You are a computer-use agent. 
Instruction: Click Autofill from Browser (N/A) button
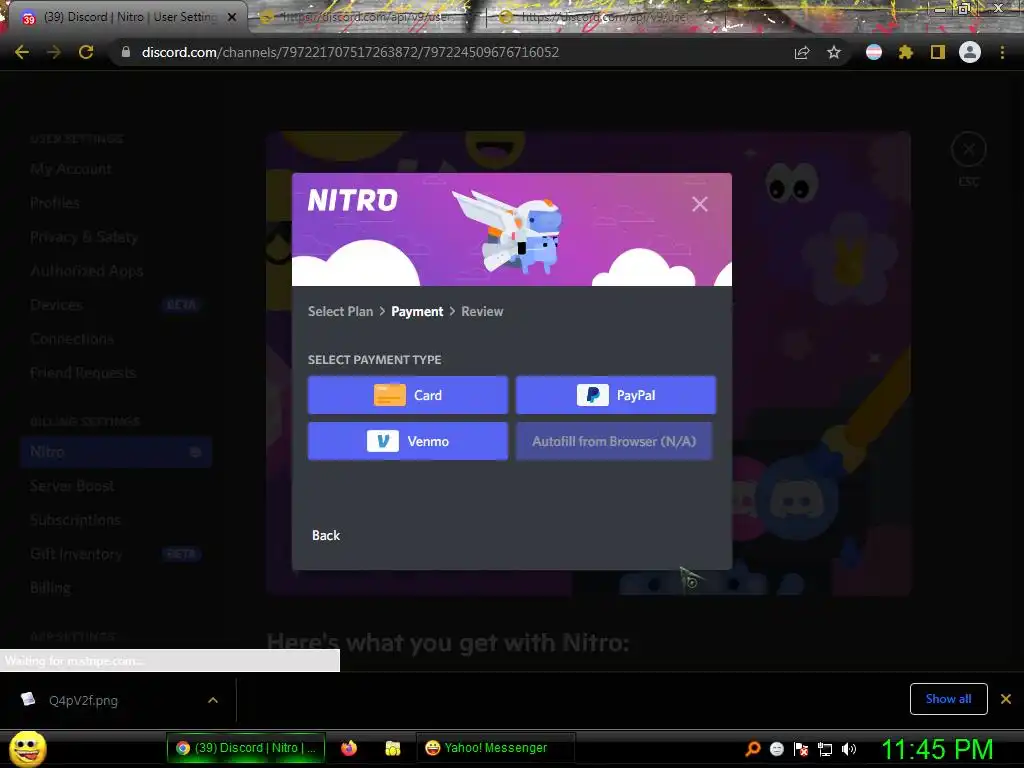point(614,441)
